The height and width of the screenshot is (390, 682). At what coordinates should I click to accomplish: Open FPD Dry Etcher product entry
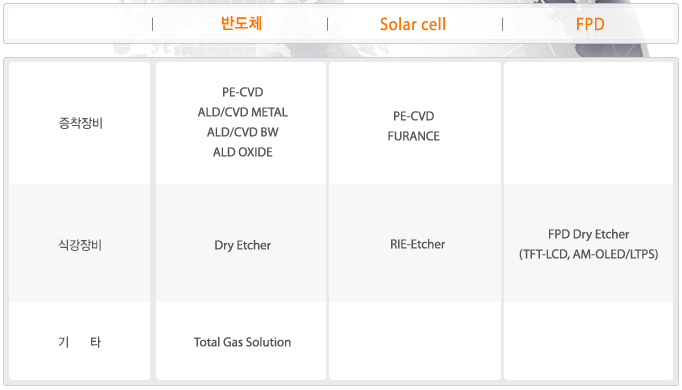coord(588,234)
